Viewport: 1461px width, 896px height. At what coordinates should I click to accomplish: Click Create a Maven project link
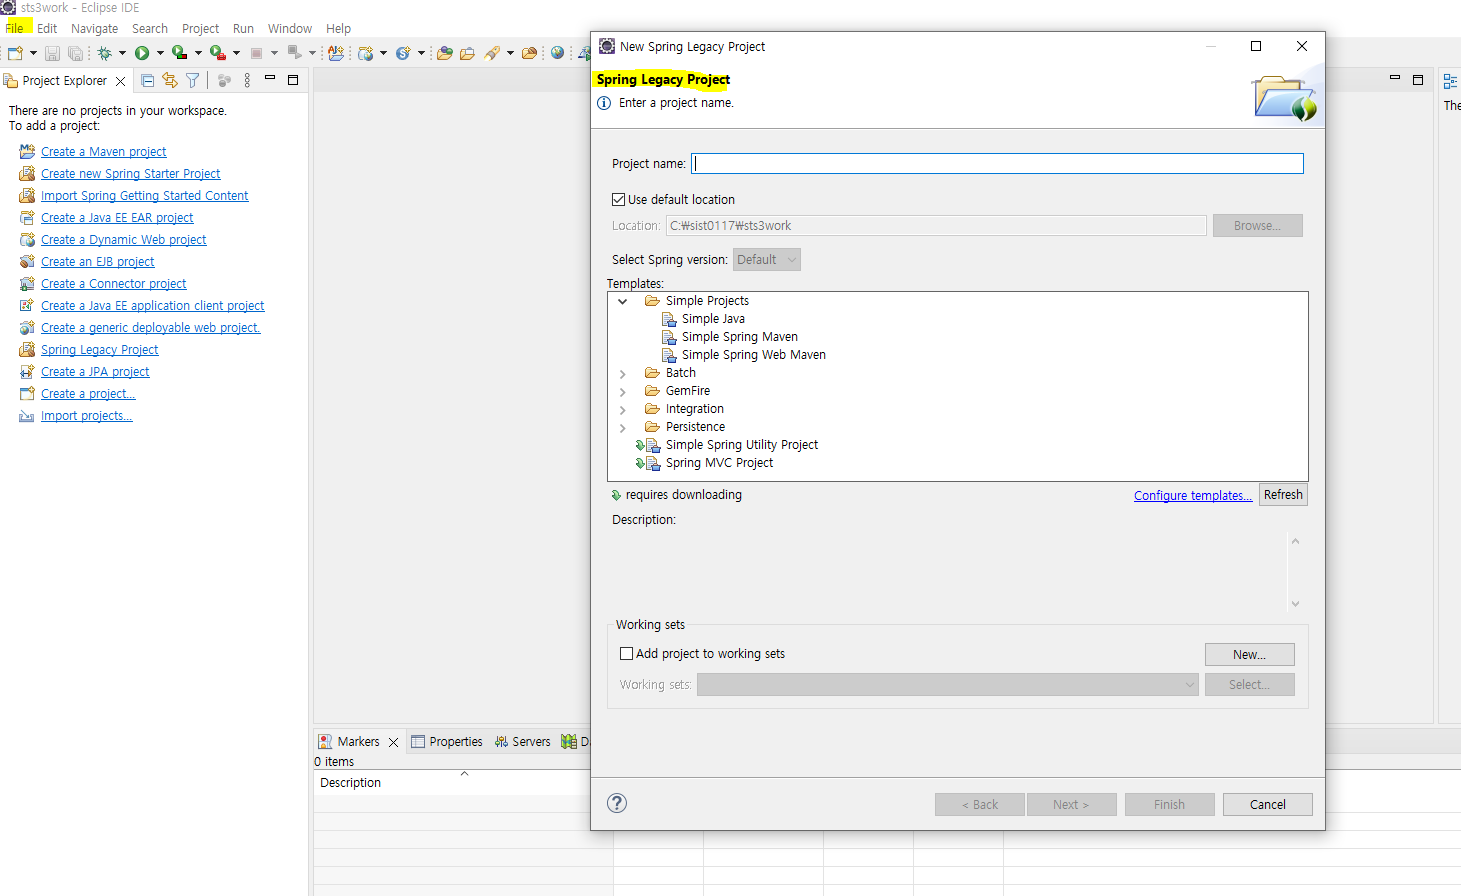(x=104, y=152)
